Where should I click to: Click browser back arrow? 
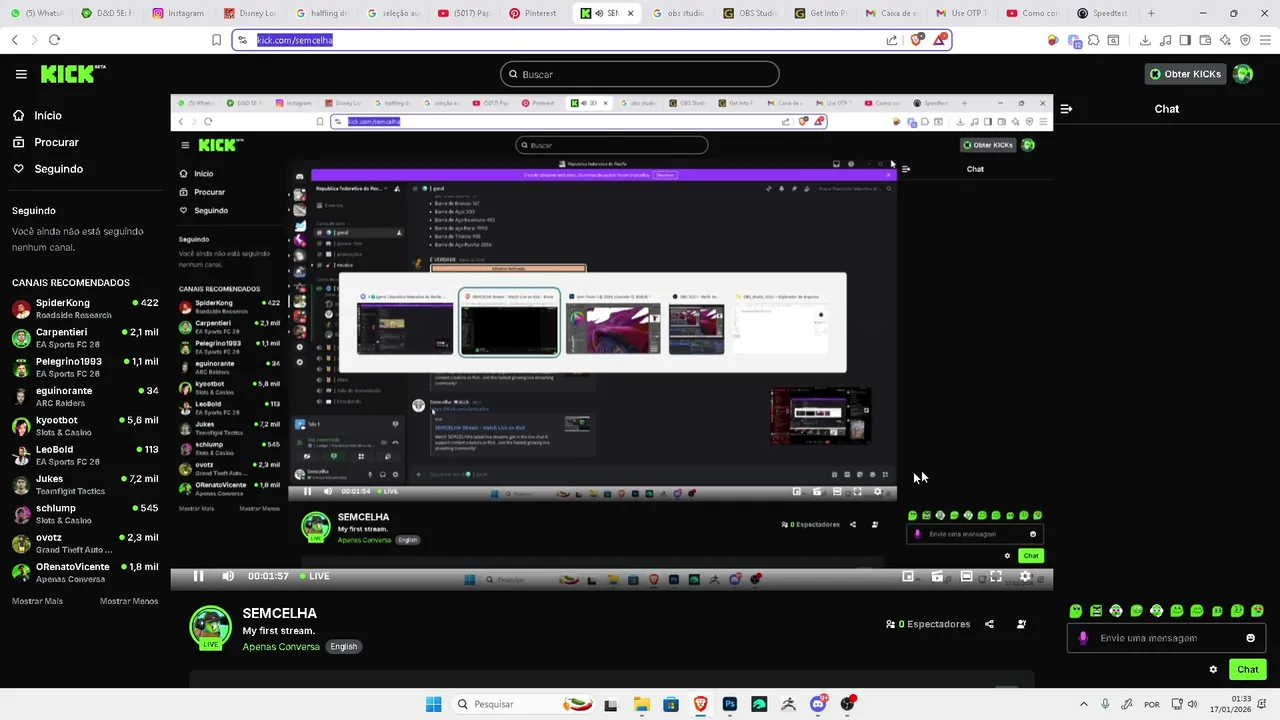14,40
